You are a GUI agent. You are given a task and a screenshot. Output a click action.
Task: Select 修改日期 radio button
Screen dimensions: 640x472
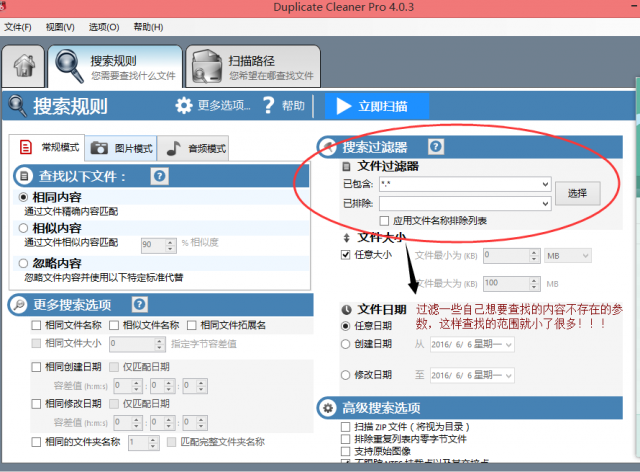pos(345,375)
